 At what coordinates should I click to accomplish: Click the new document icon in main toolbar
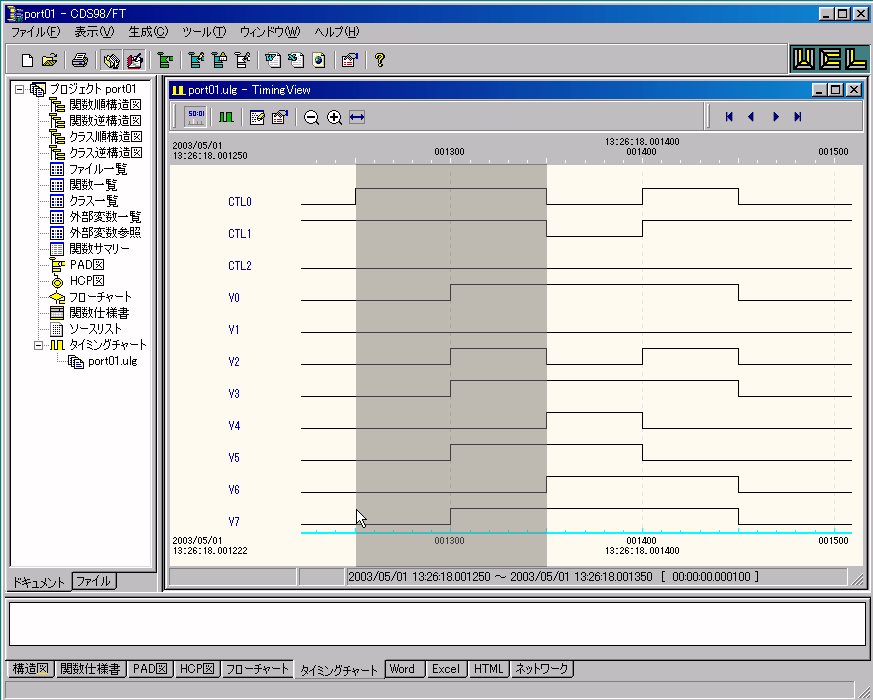tap(27, 60)
